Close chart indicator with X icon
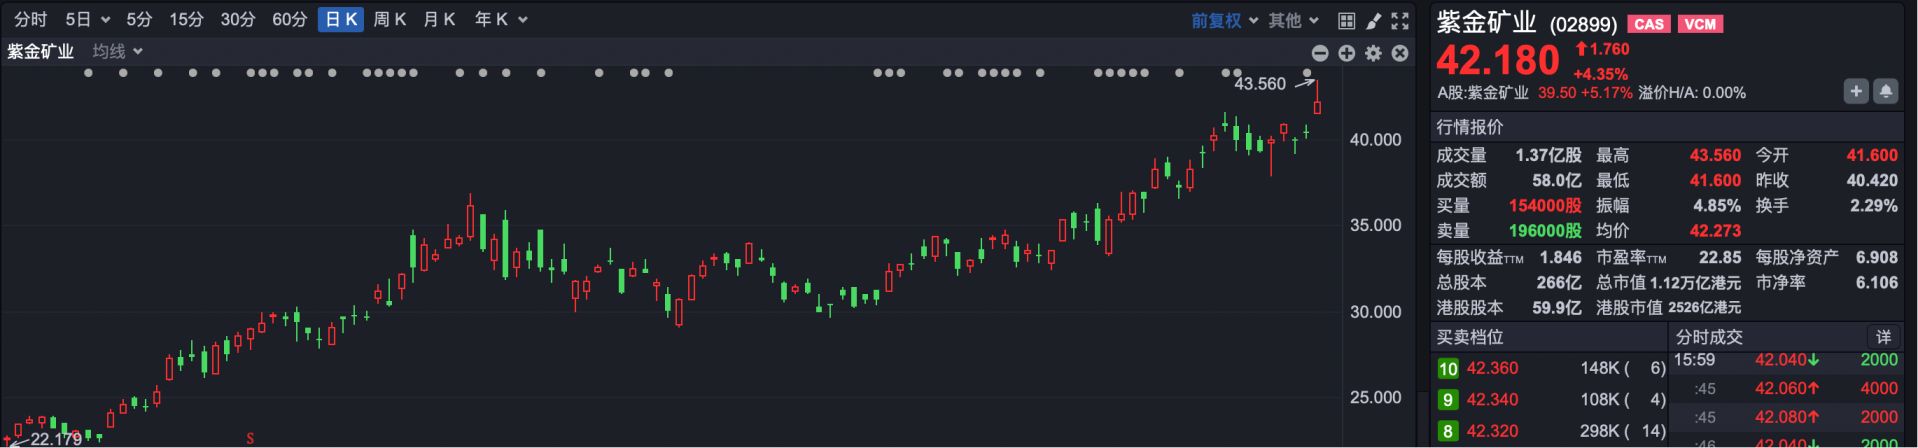The image size is (1918, 448). tap(1400, 53)
